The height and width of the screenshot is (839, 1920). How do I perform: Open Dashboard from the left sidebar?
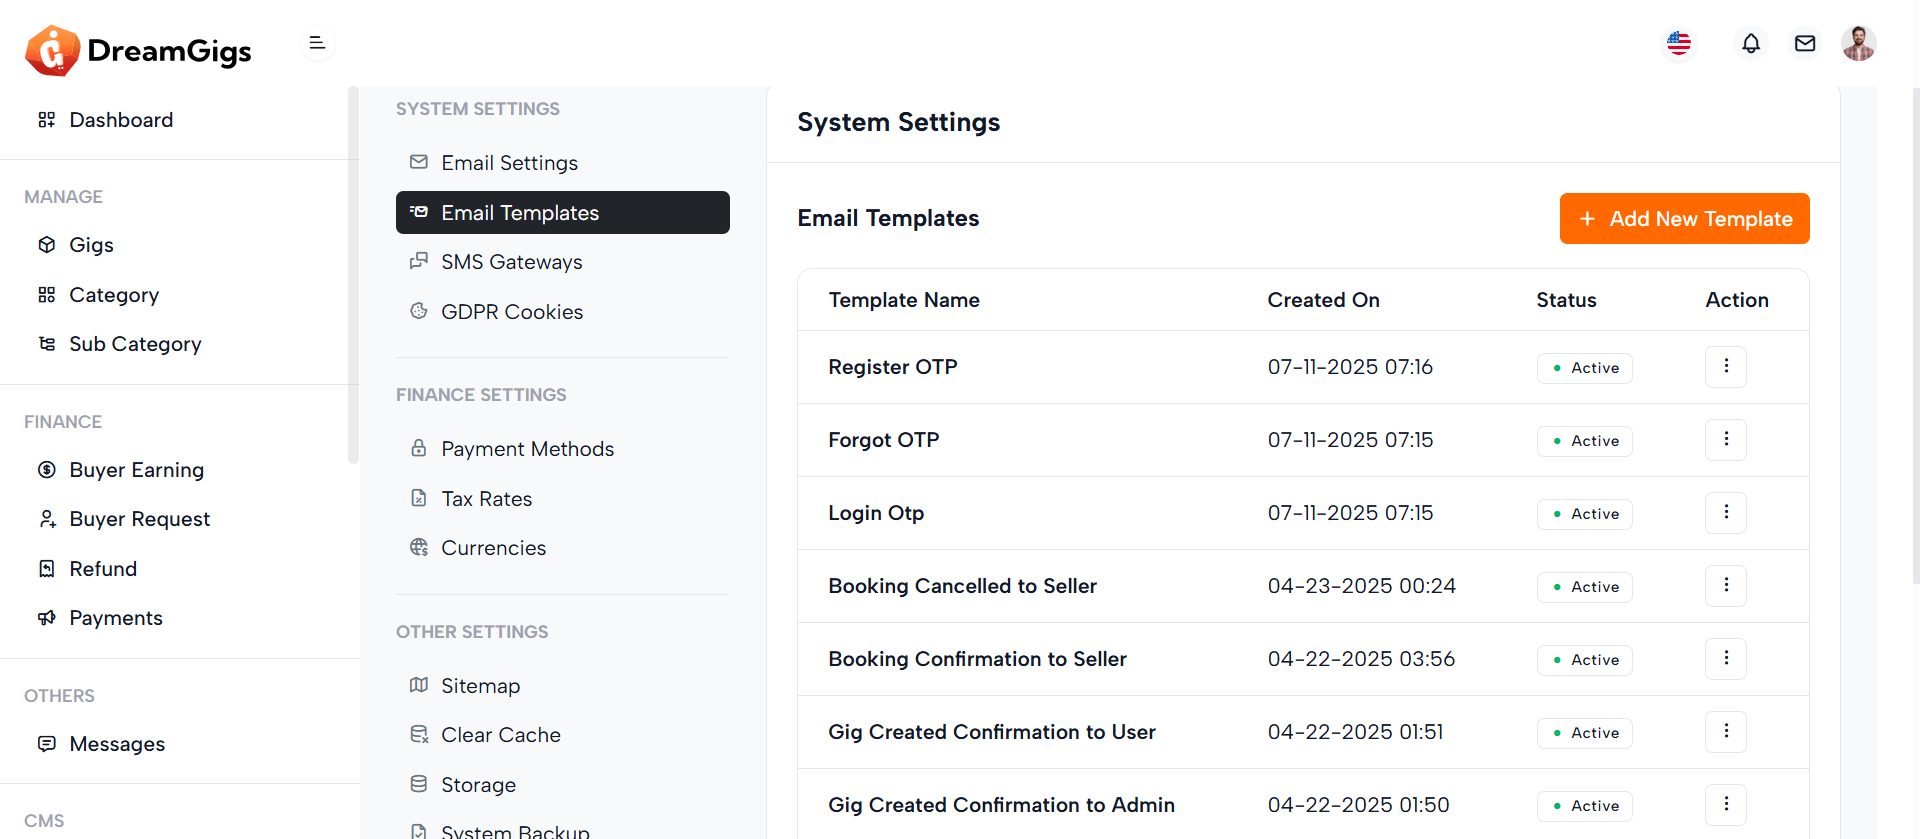(121, 120)
